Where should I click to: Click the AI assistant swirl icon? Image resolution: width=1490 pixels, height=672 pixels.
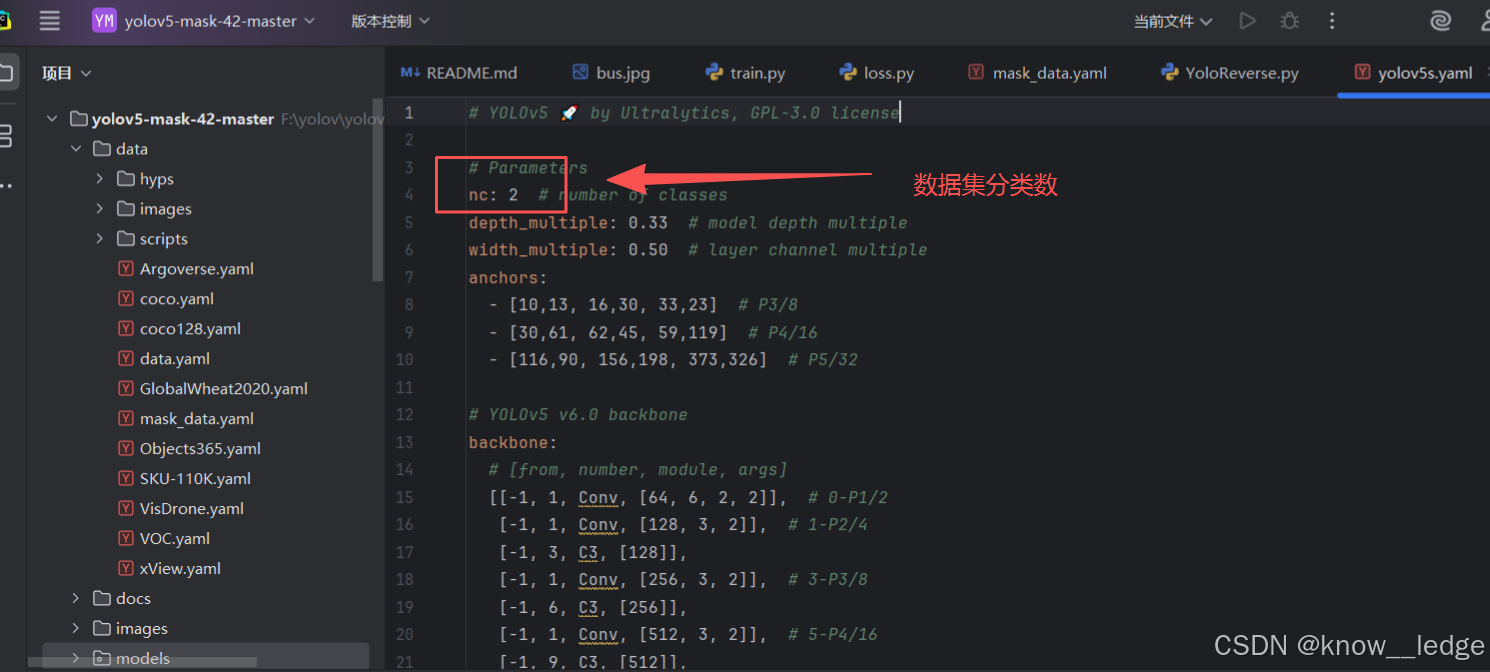click(1440, 20)
